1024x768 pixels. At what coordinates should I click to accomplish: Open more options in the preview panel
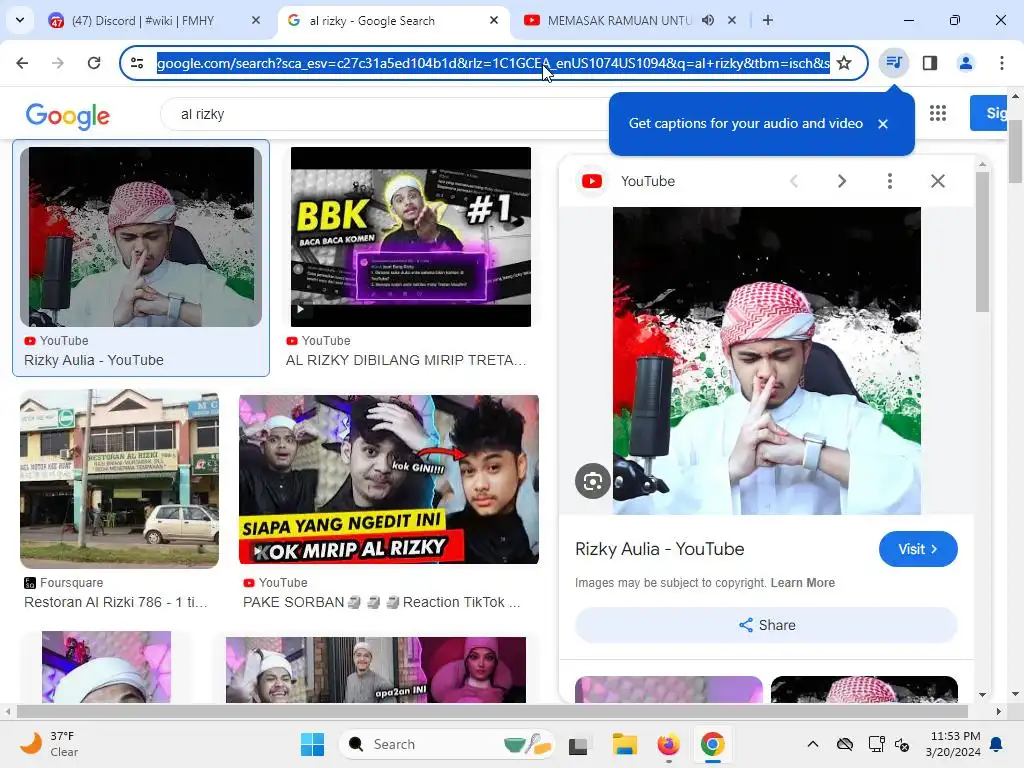click(889, 181)
